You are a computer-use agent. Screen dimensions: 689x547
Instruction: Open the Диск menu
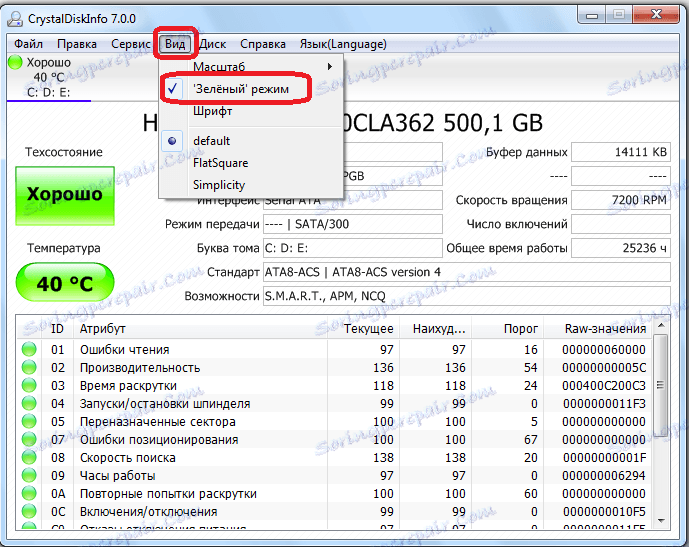(x=213, y=44)
